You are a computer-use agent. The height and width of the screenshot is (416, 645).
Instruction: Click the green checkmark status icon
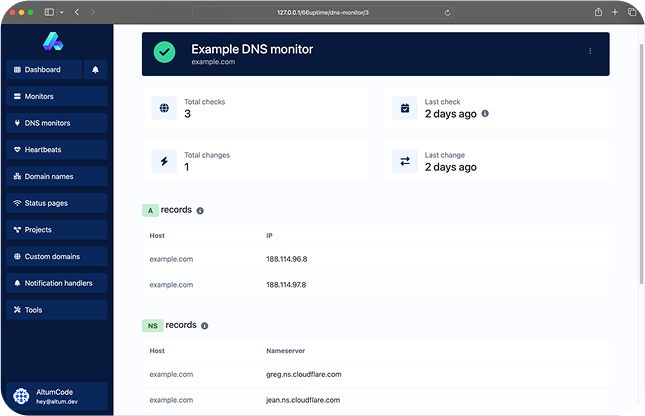(165, 52)
